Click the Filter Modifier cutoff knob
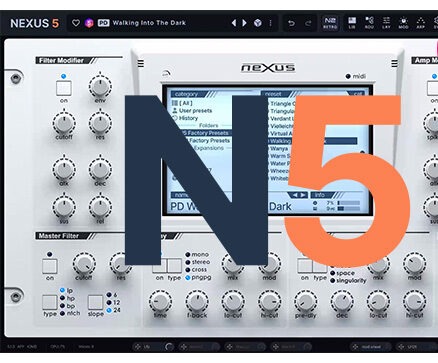The image size is (438, 363). (64, 123)
